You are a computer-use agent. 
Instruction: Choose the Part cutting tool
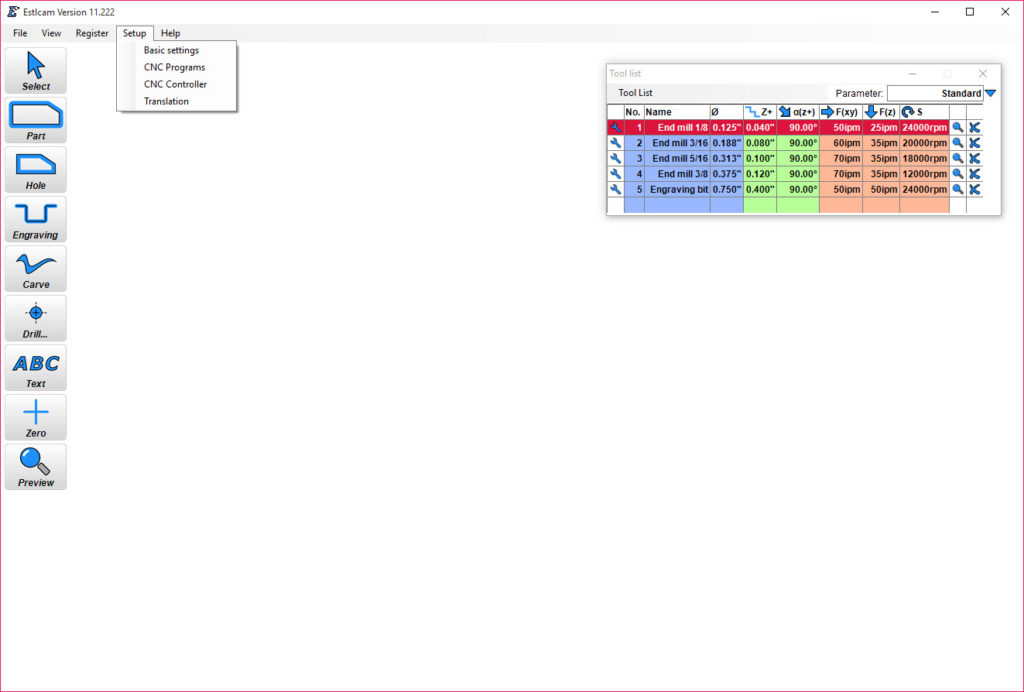[x=36, y=120]
